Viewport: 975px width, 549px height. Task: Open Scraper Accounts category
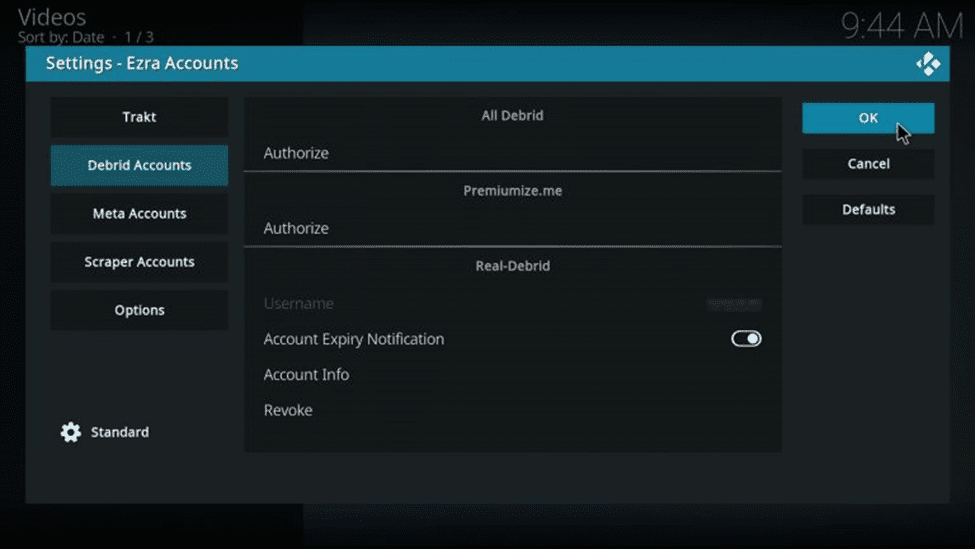139,262
